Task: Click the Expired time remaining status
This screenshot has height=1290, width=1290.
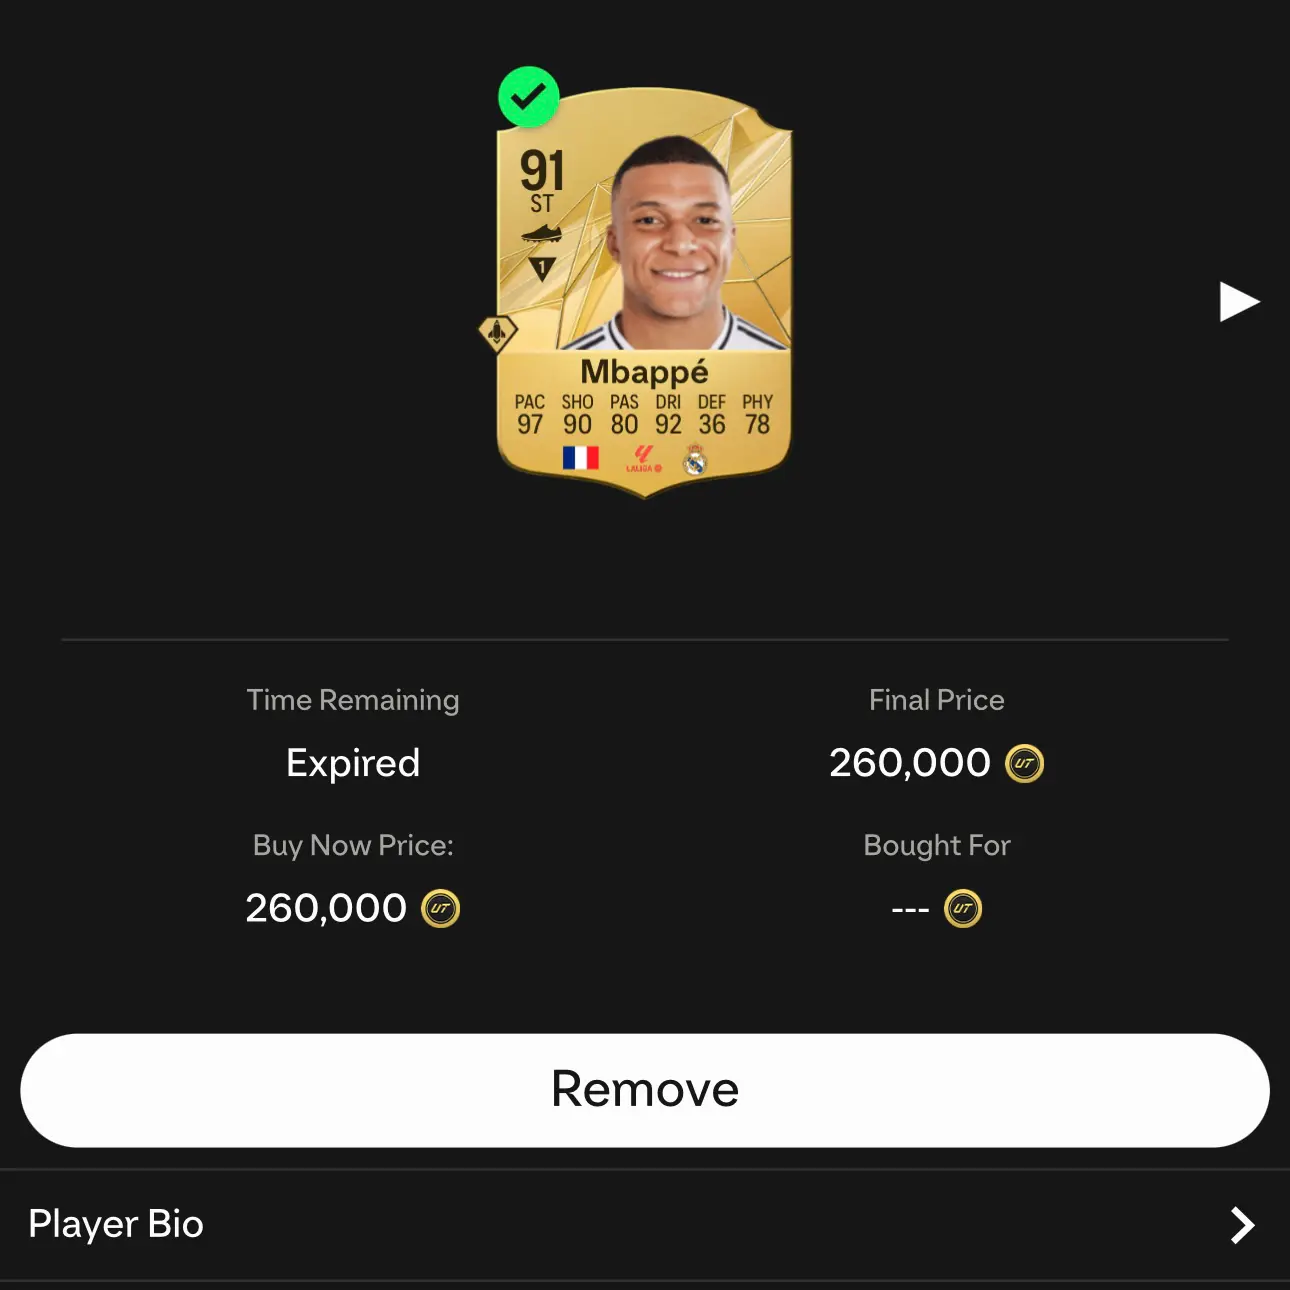Action: [x=353, y=763]
